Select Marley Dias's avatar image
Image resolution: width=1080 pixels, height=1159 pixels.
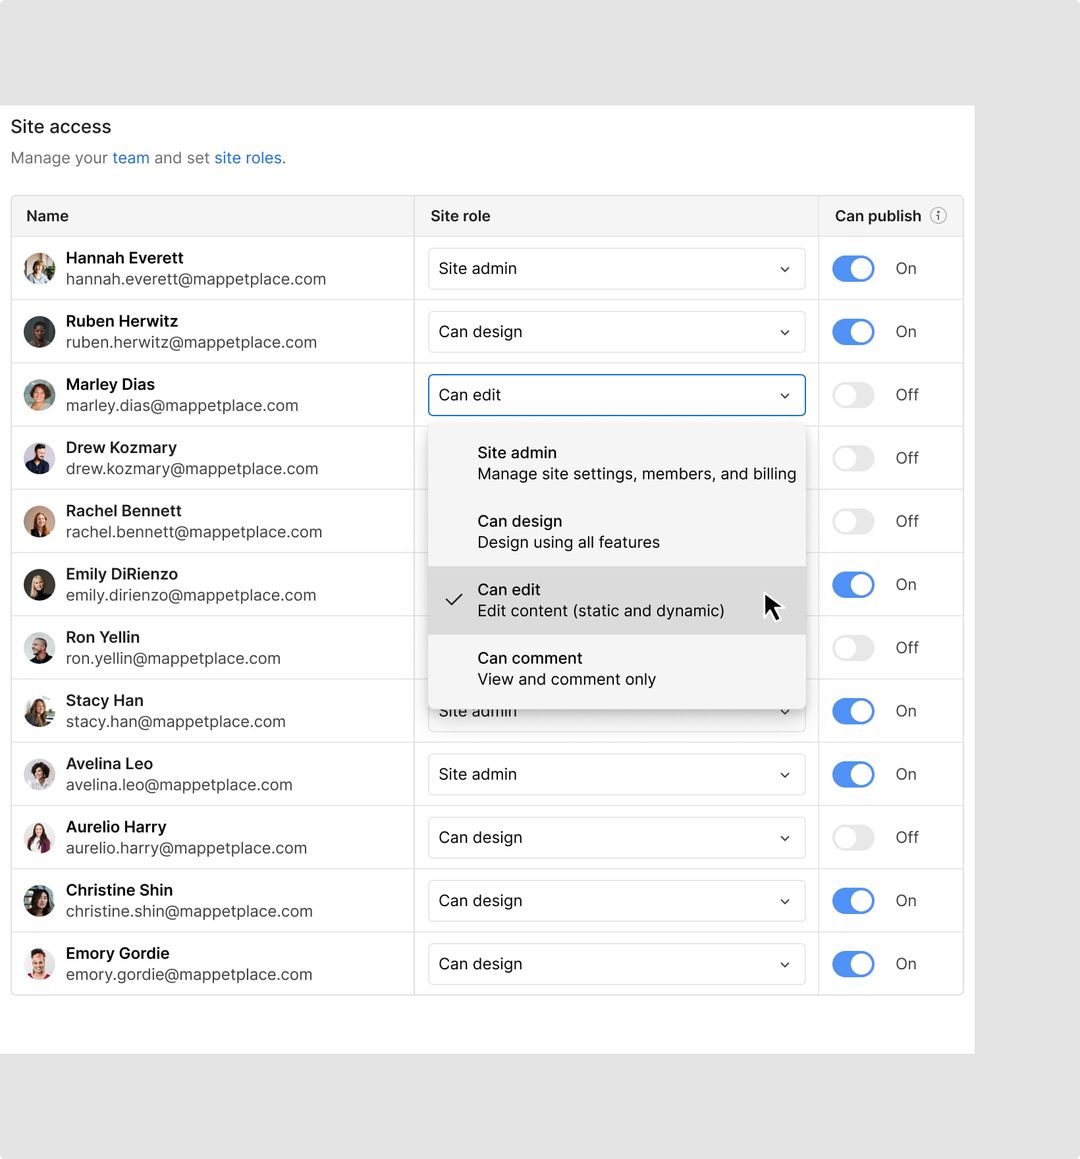tap(39, 394)
